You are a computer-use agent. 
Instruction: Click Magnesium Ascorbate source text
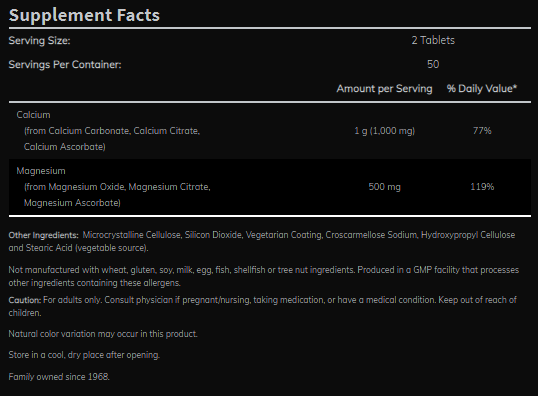coord(72,203)
